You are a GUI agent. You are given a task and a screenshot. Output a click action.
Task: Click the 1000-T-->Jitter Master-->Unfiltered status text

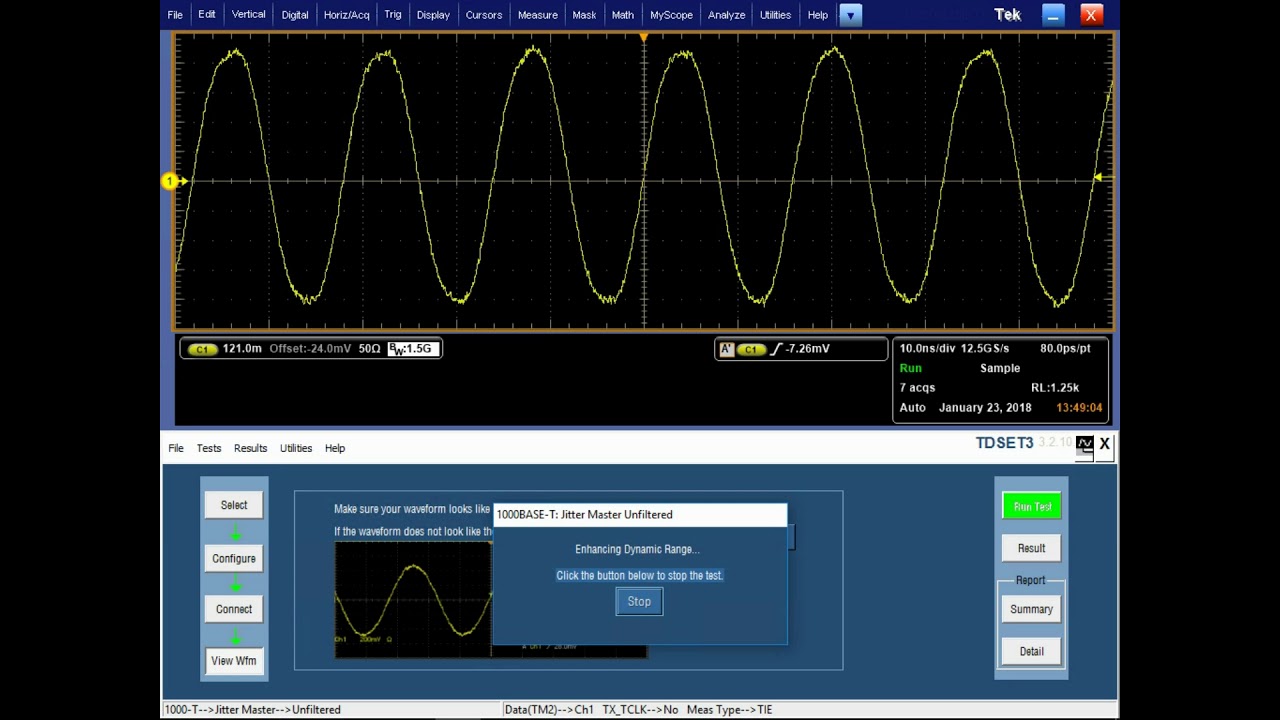point(252,710)
